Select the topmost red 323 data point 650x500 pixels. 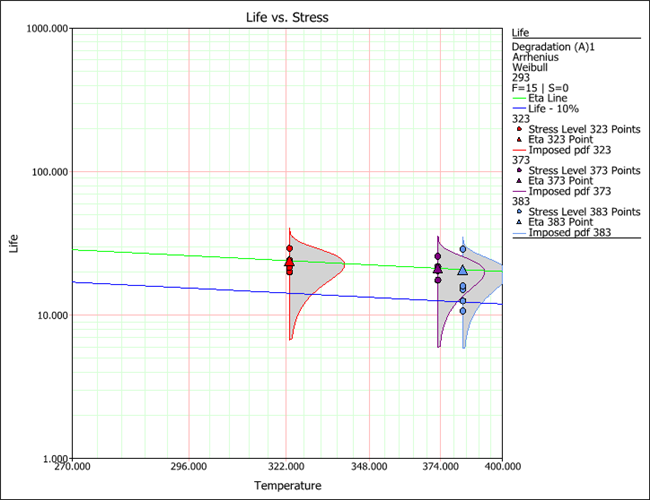point(289,248)
